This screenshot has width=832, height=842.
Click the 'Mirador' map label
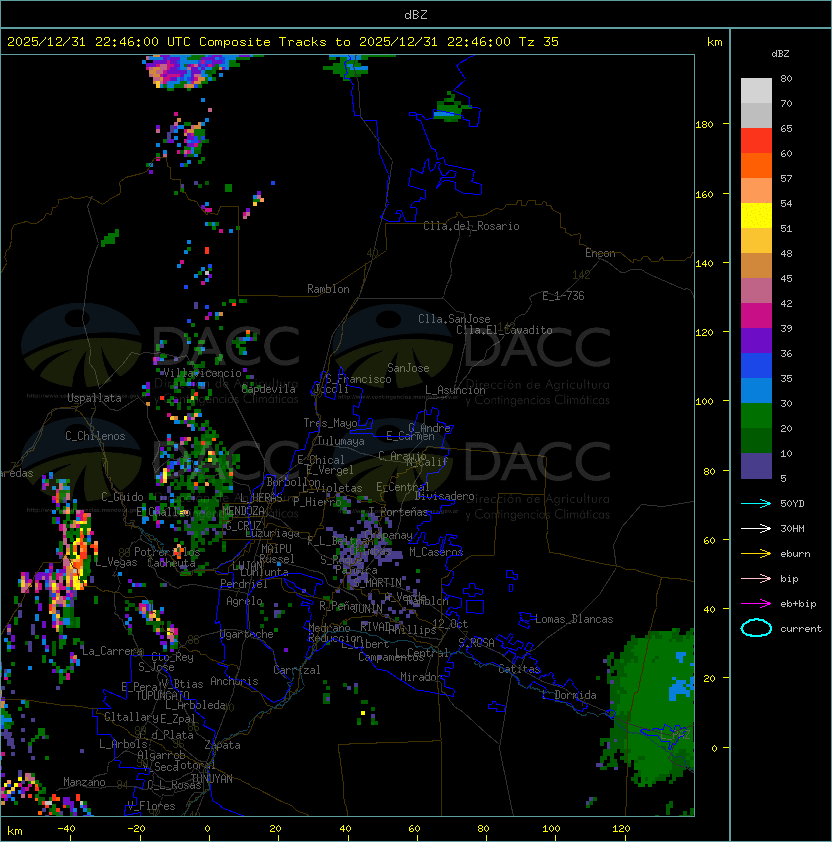pyautogui.click(x=421, y=677)
